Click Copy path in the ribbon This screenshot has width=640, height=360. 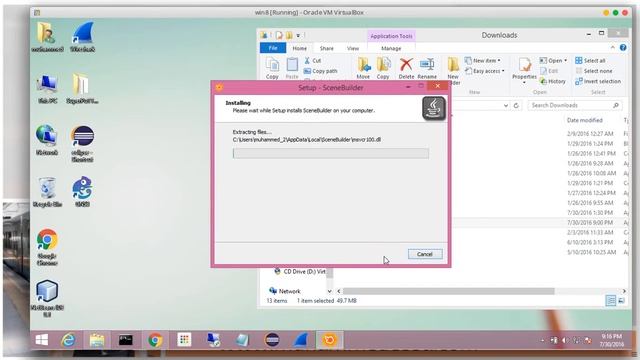pos(320,71)
